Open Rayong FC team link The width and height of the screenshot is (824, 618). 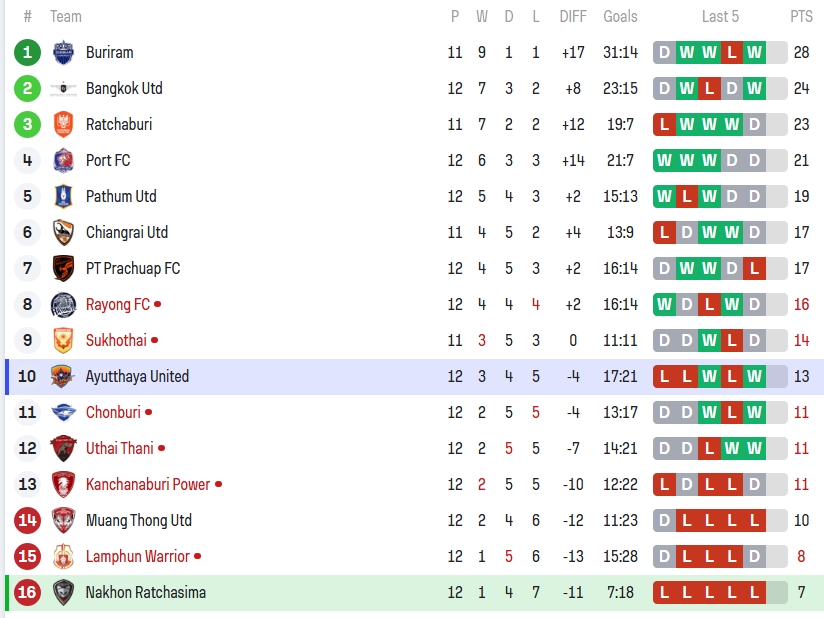[117, 304]
